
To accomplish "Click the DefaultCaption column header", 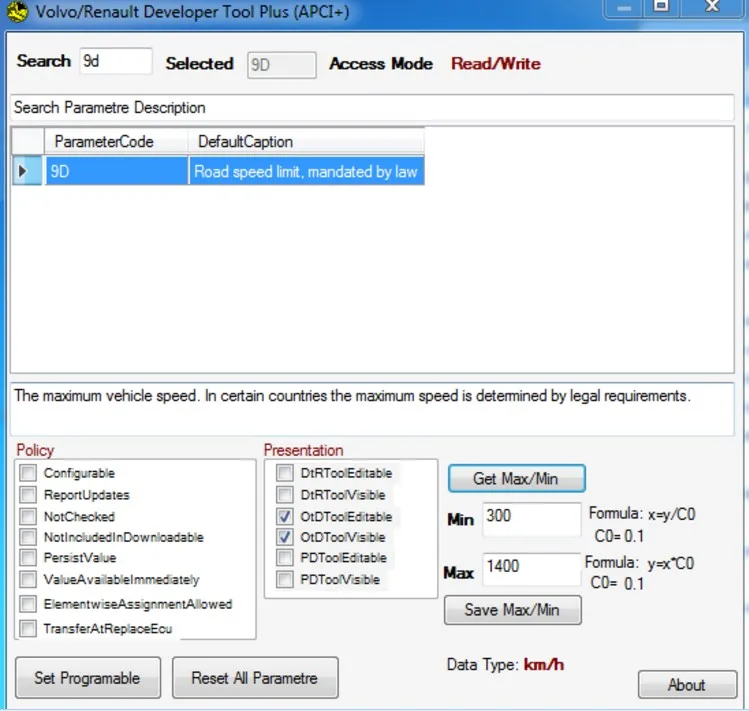I will point(306,142).
